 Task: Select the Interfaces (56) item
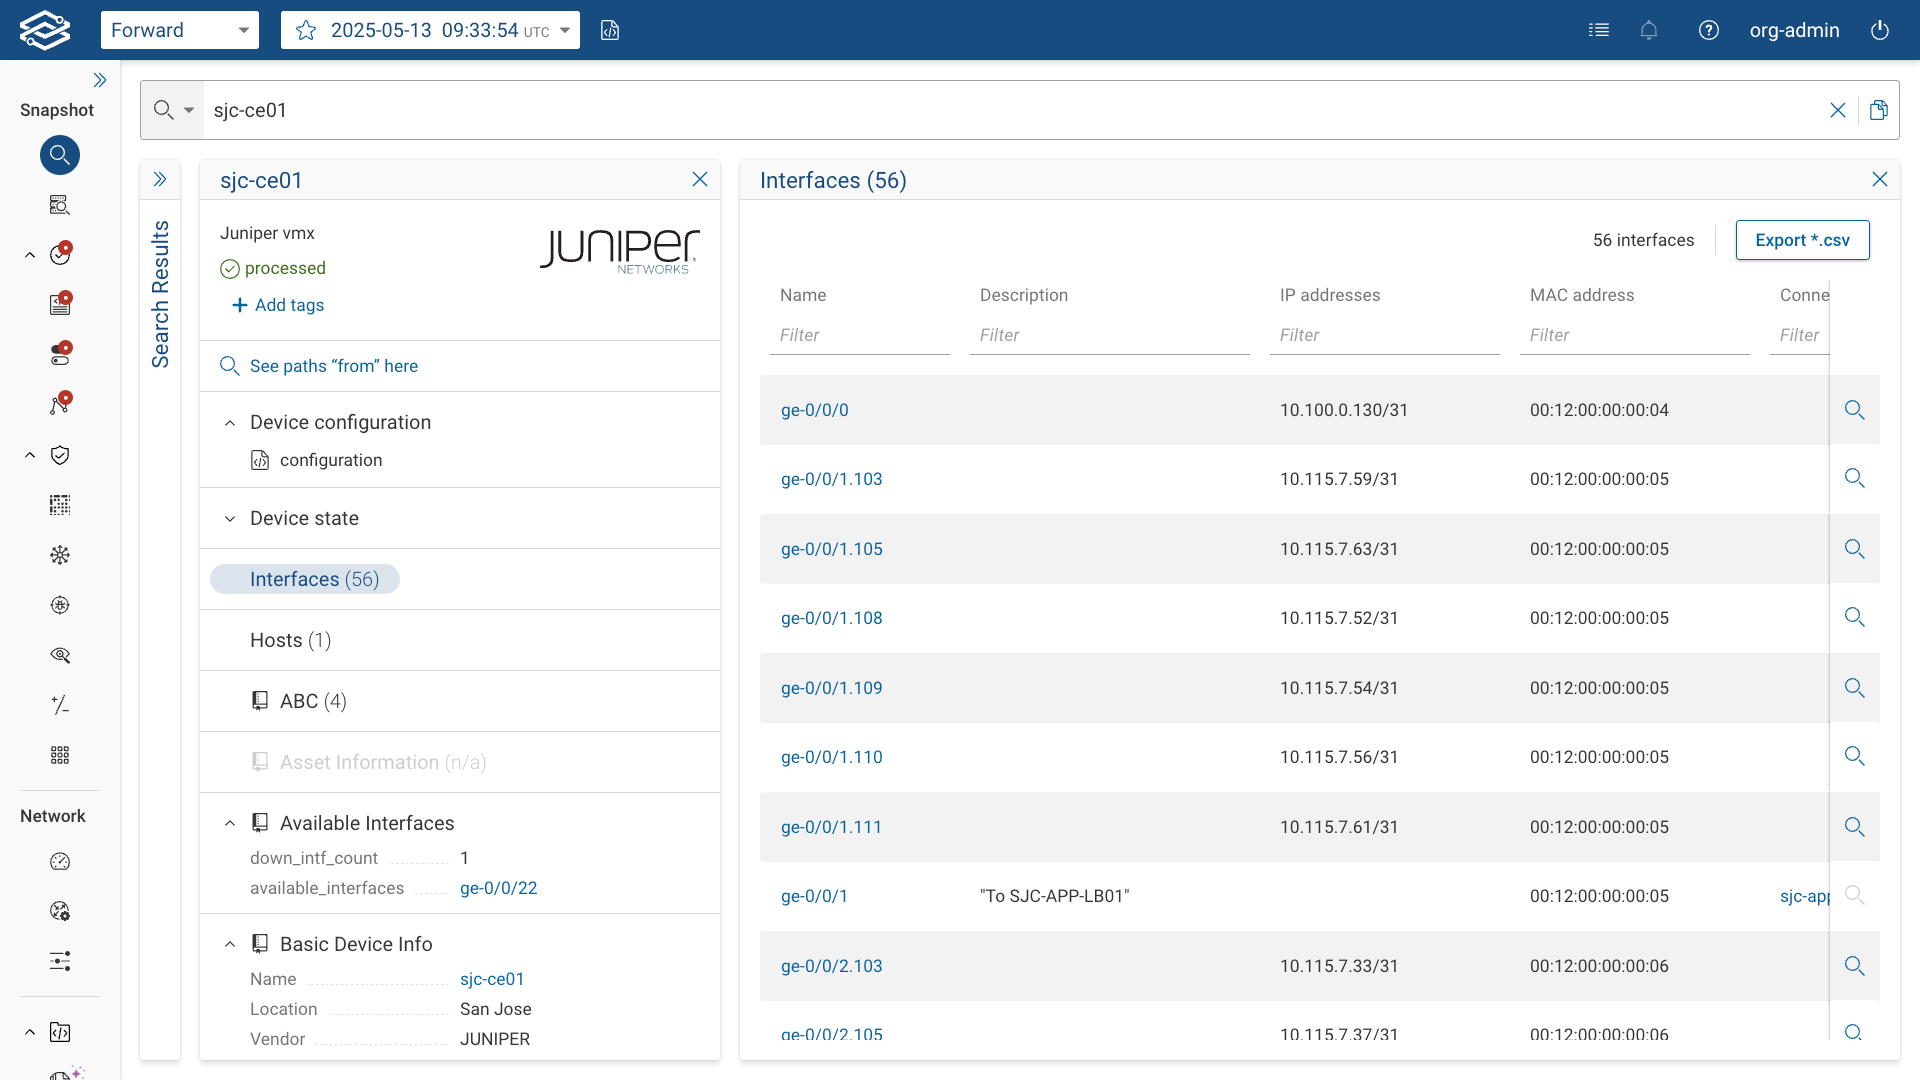click(x=304, y=579)
